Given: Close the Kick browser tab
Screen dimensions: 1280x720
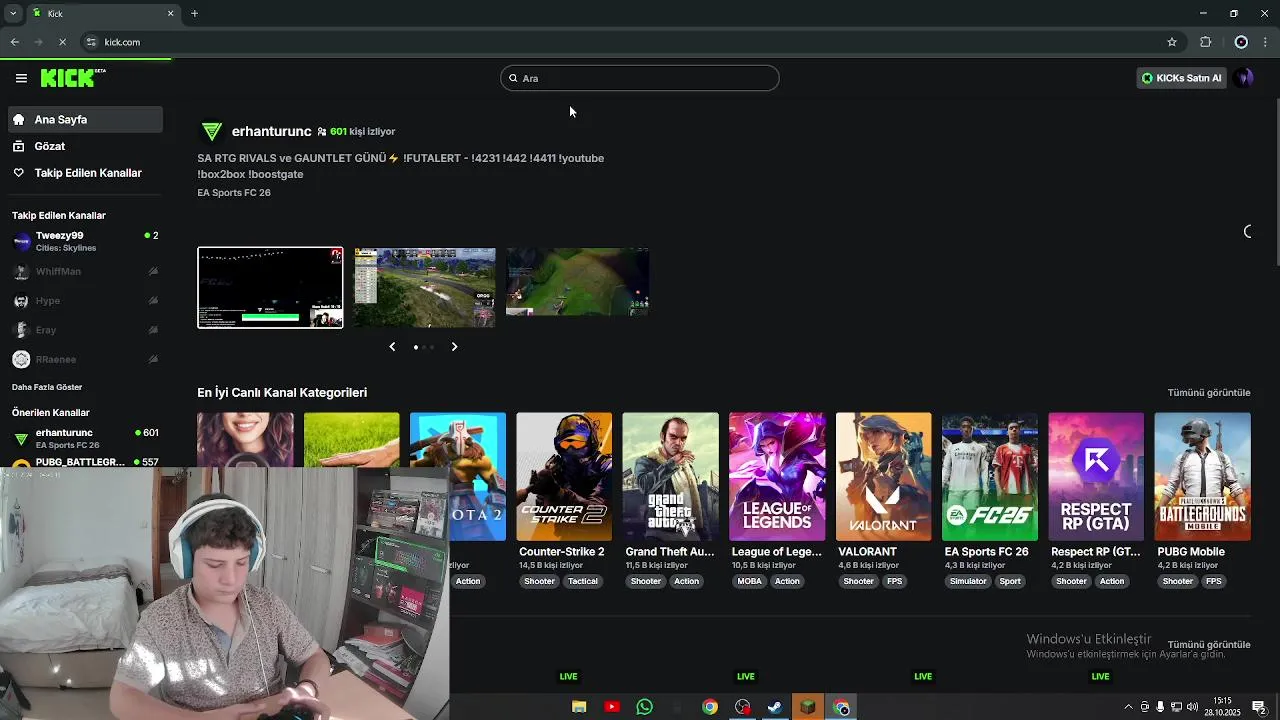Looking at the screenshot, I should [170, 13].
